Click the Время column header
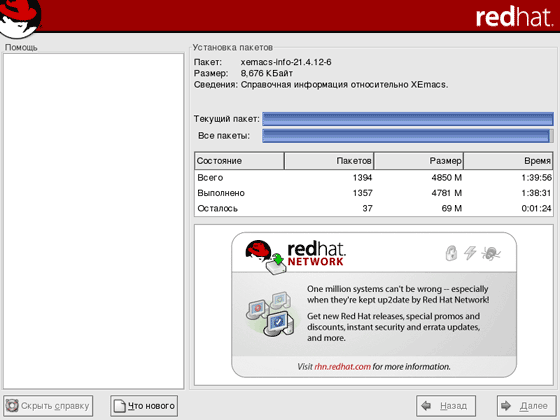This screenshot has width=560, height=420. pyautogui.click(x=508, y=161)
